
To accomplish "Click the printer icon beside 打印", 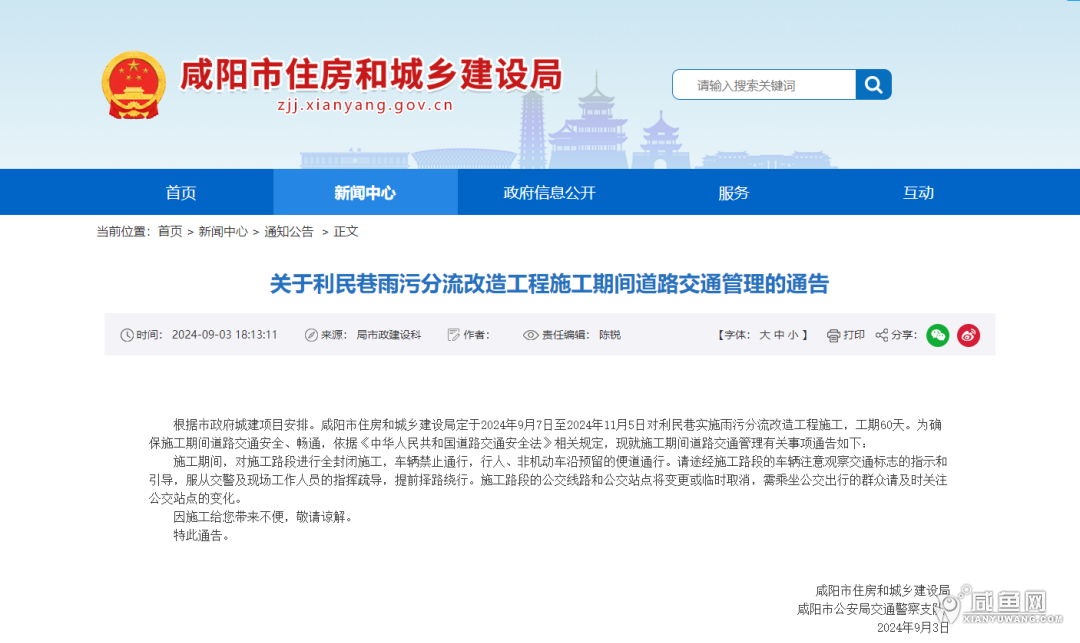I will [833, 335].
